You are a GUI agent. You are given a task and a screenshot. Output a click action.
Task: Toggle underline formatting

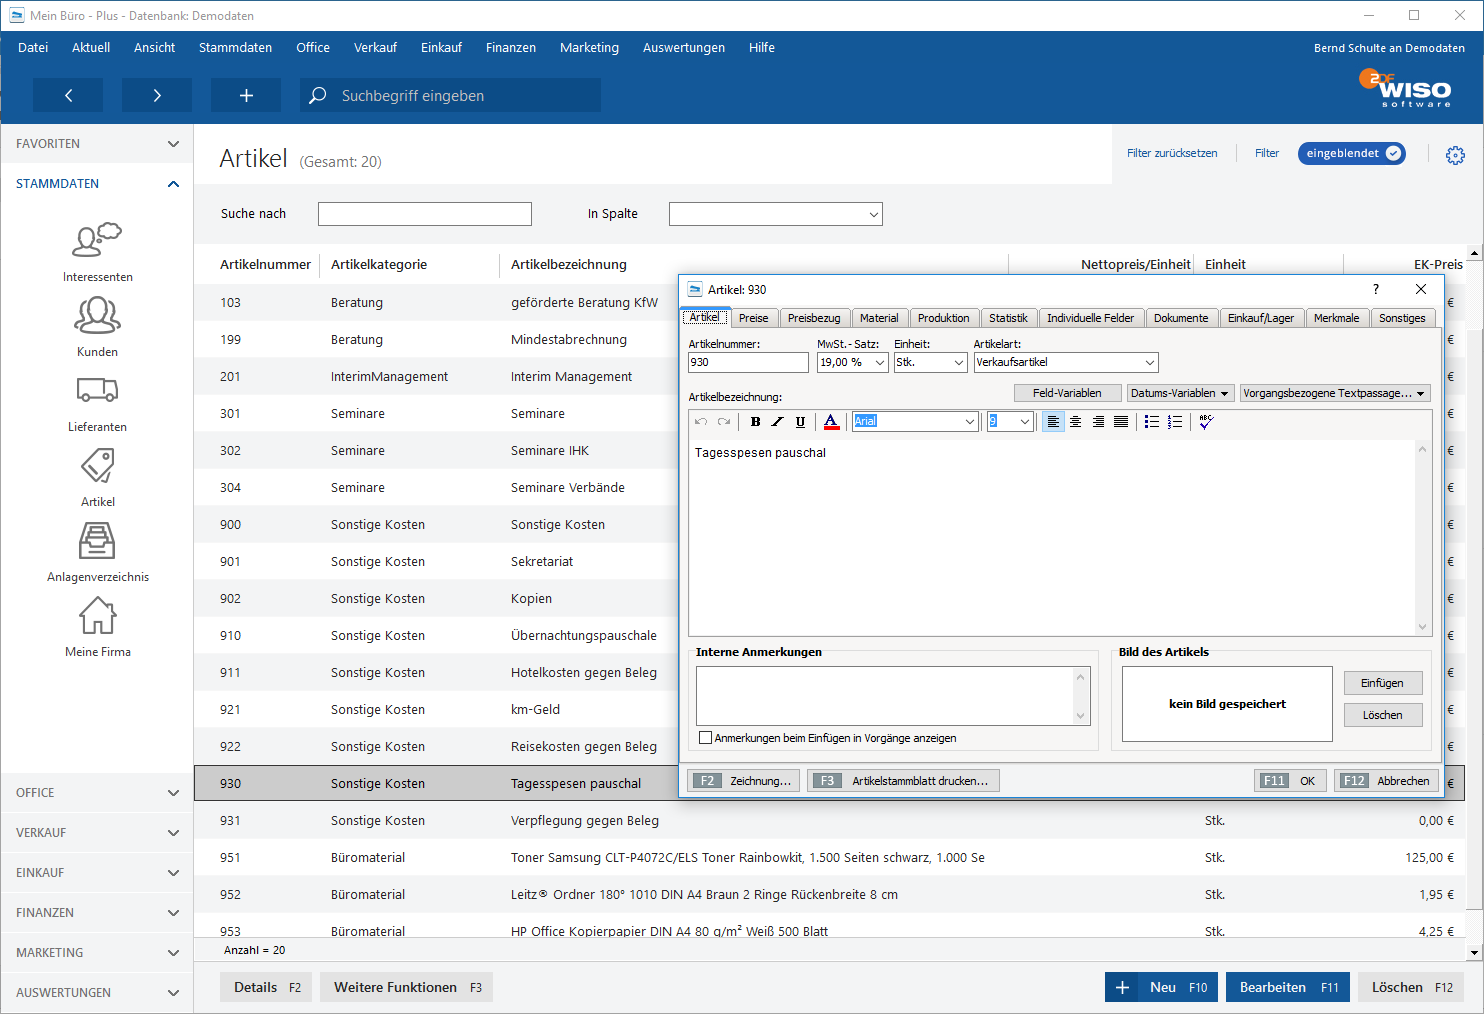(800, 422)
